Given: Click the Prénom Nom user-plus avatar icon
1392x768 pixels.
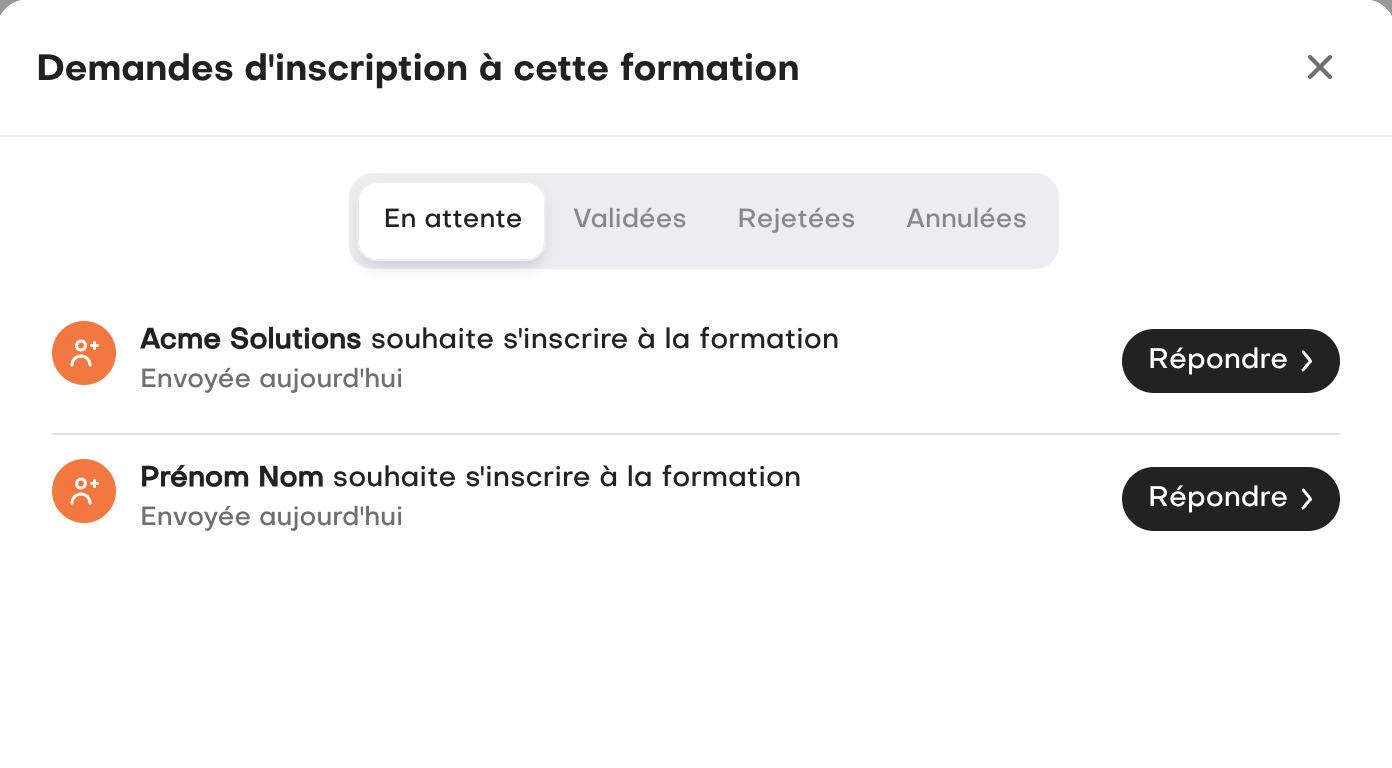Looking at the screenshot, I should coord(84,491).
